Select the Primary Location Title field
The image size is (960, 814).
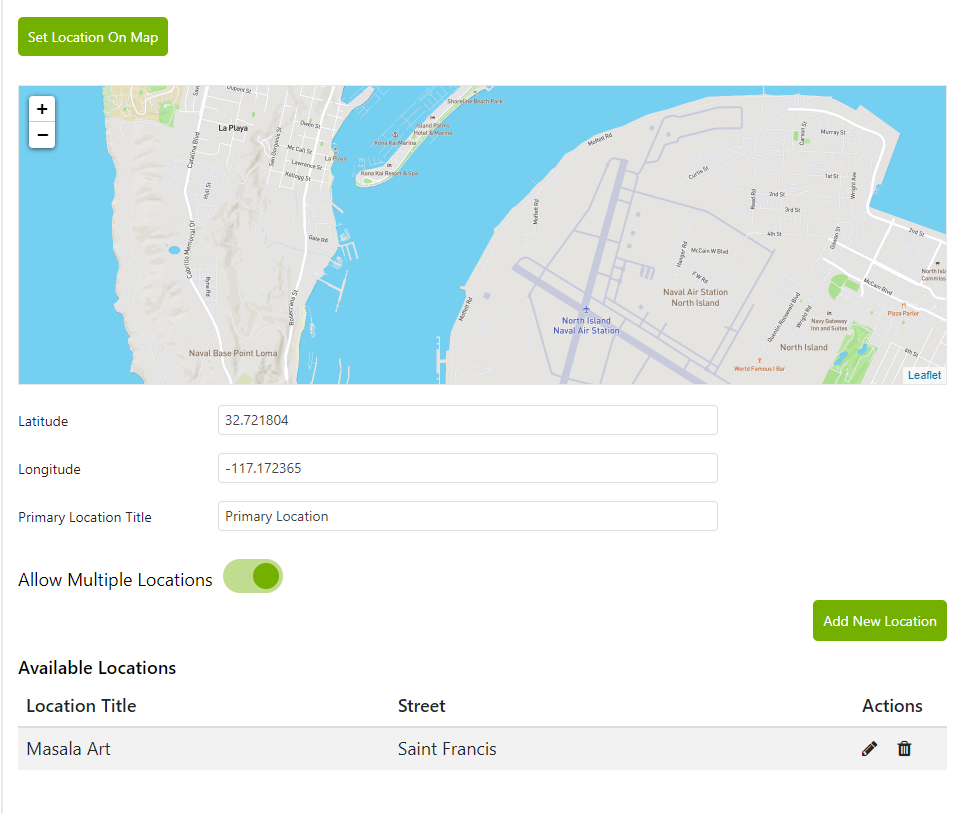coord(467,517)
